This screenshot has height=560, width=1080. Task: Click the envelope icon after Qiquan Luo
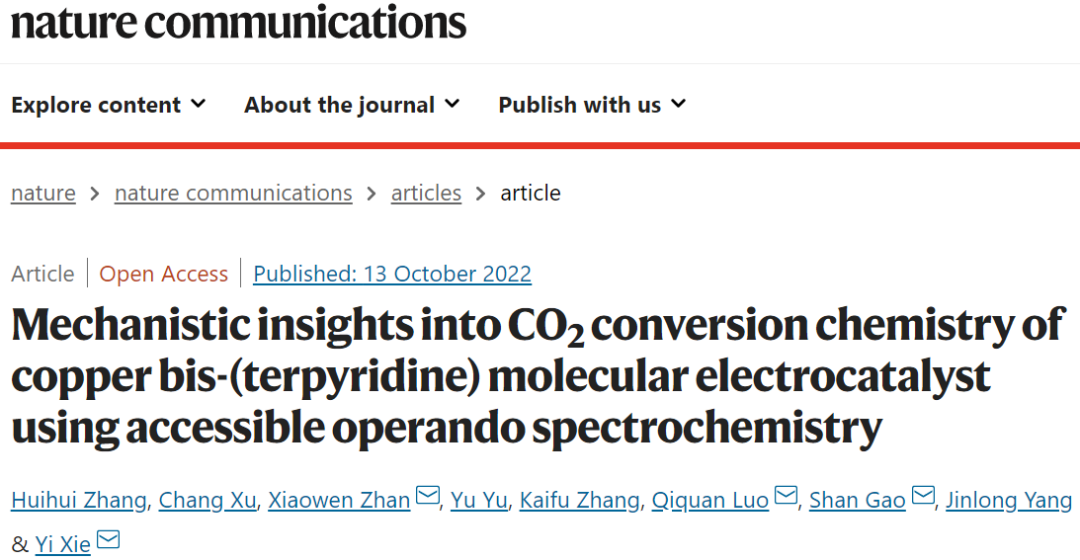tap(786, 495)
